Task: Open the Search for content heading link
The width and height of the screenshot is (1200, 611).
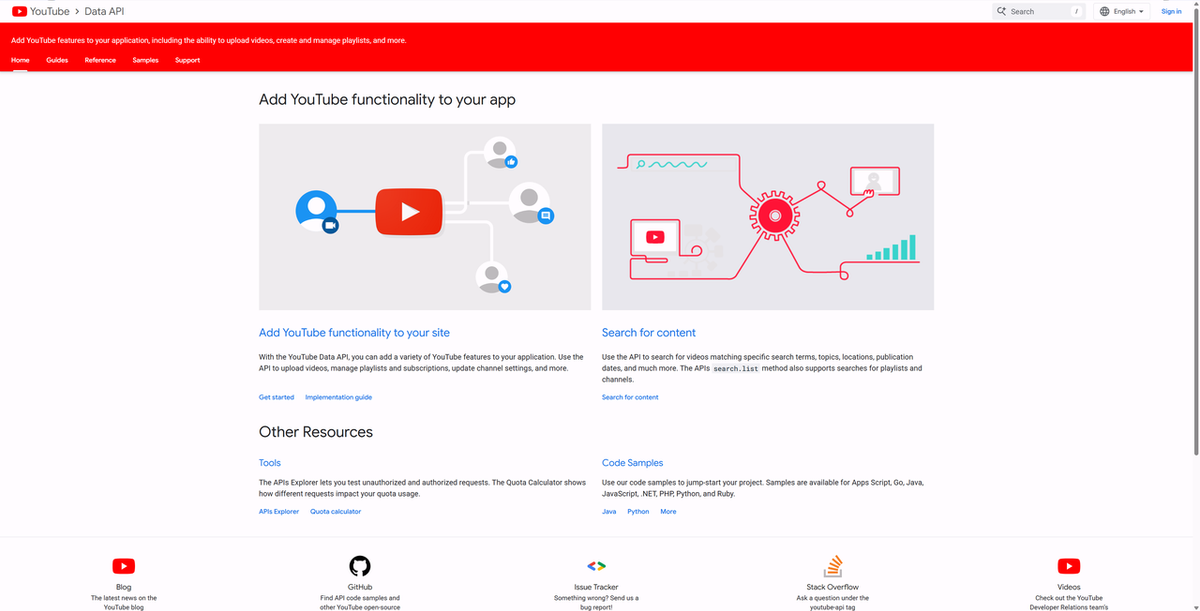Action: 649,333
